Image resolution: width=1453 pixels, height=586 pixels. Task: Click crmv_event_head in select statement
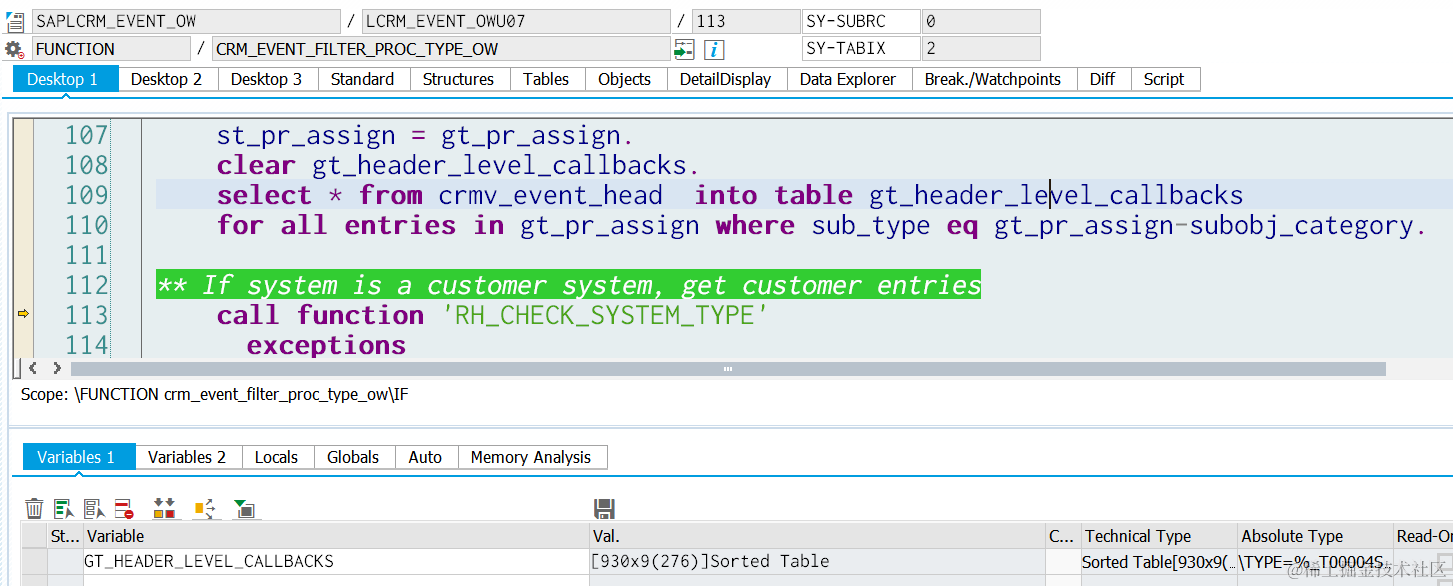[550, 195]
